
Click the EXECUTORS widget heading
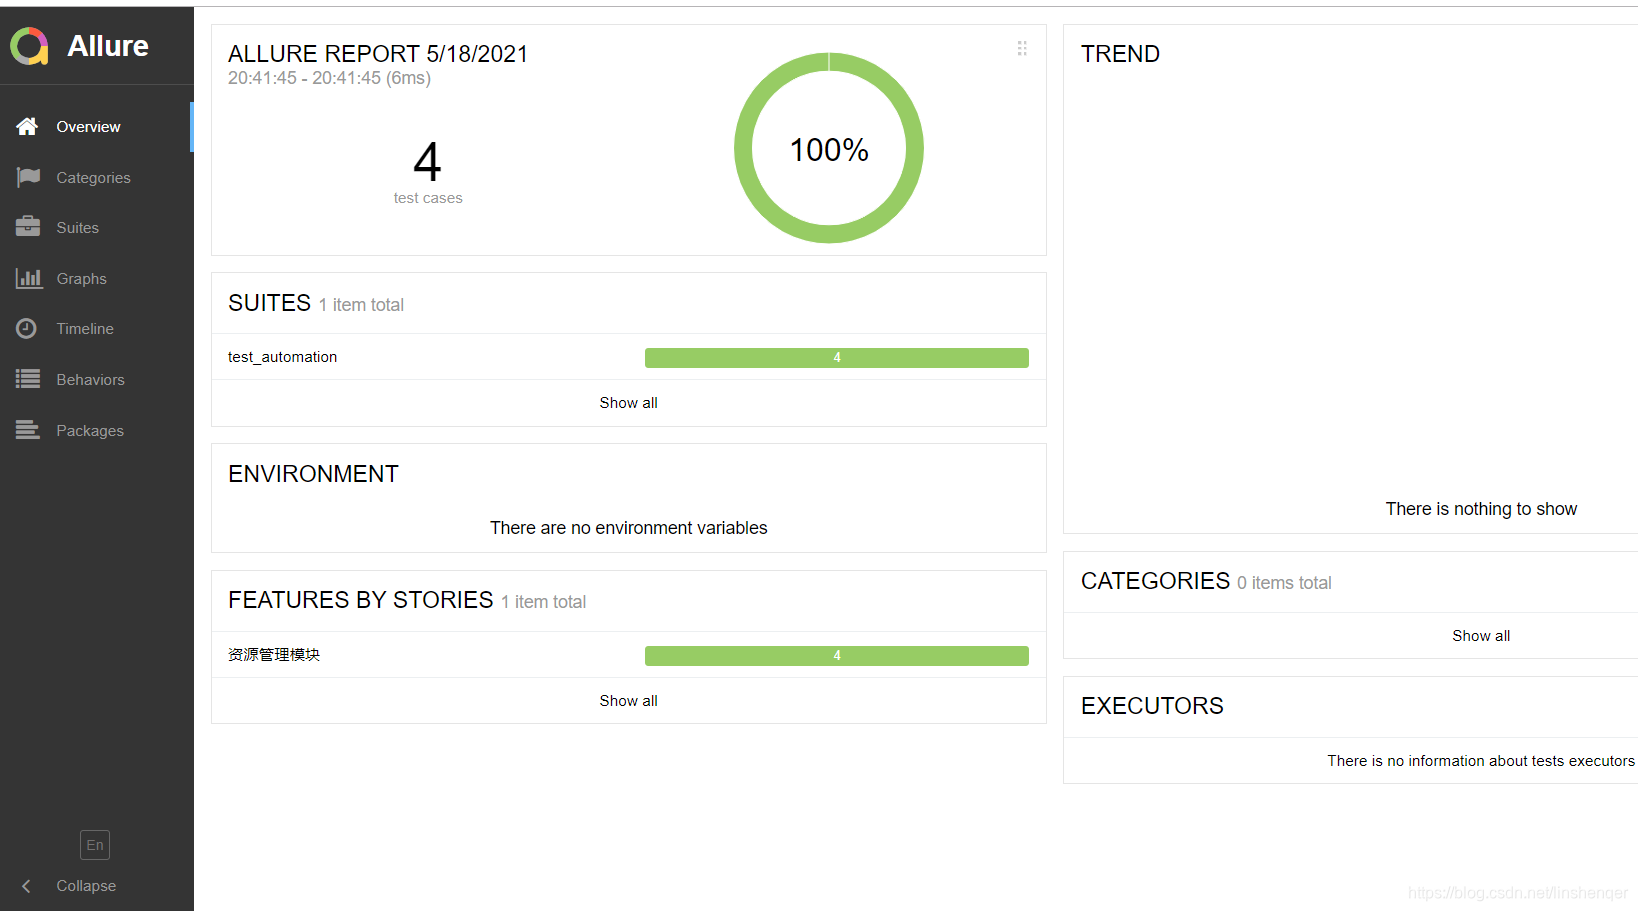[1152, 706]
